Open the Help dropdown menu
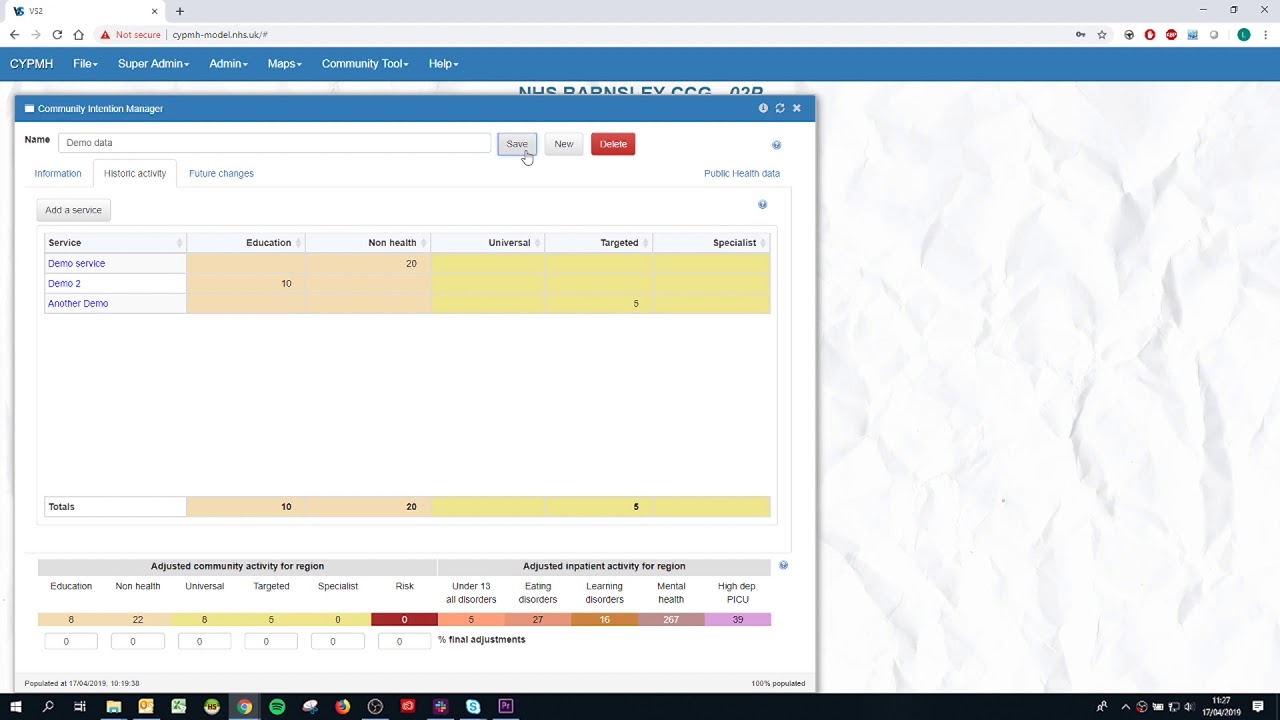1280x720 pixels. [443, 64]
